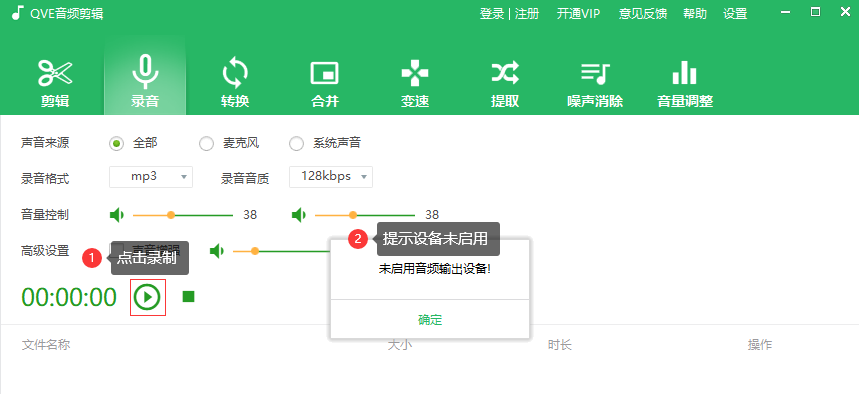The image size is (859, 394).
Task: Click the 高级设置 row speaker icon
Action: [x=217, y=251]
